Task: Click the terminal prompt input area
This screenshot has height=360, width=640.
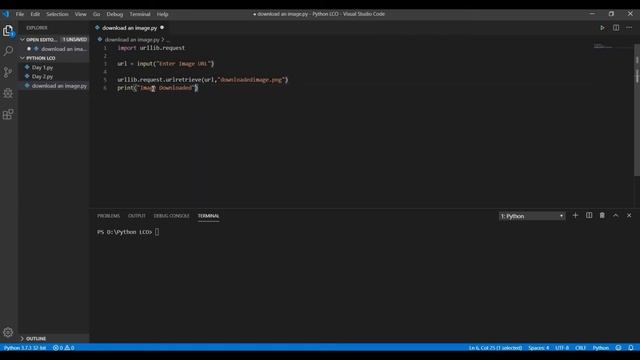Action: click(157, 232)
